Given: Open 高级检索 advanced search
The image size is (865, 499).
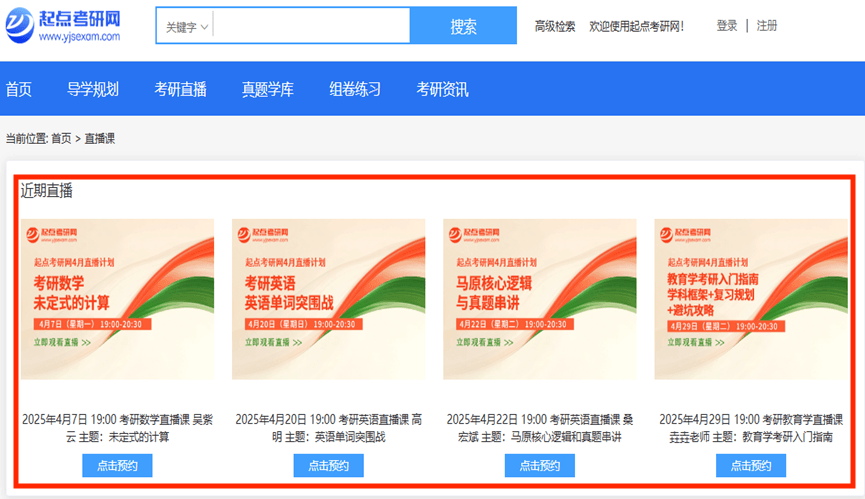Looking at the screenshot, I should pos(555,26).
